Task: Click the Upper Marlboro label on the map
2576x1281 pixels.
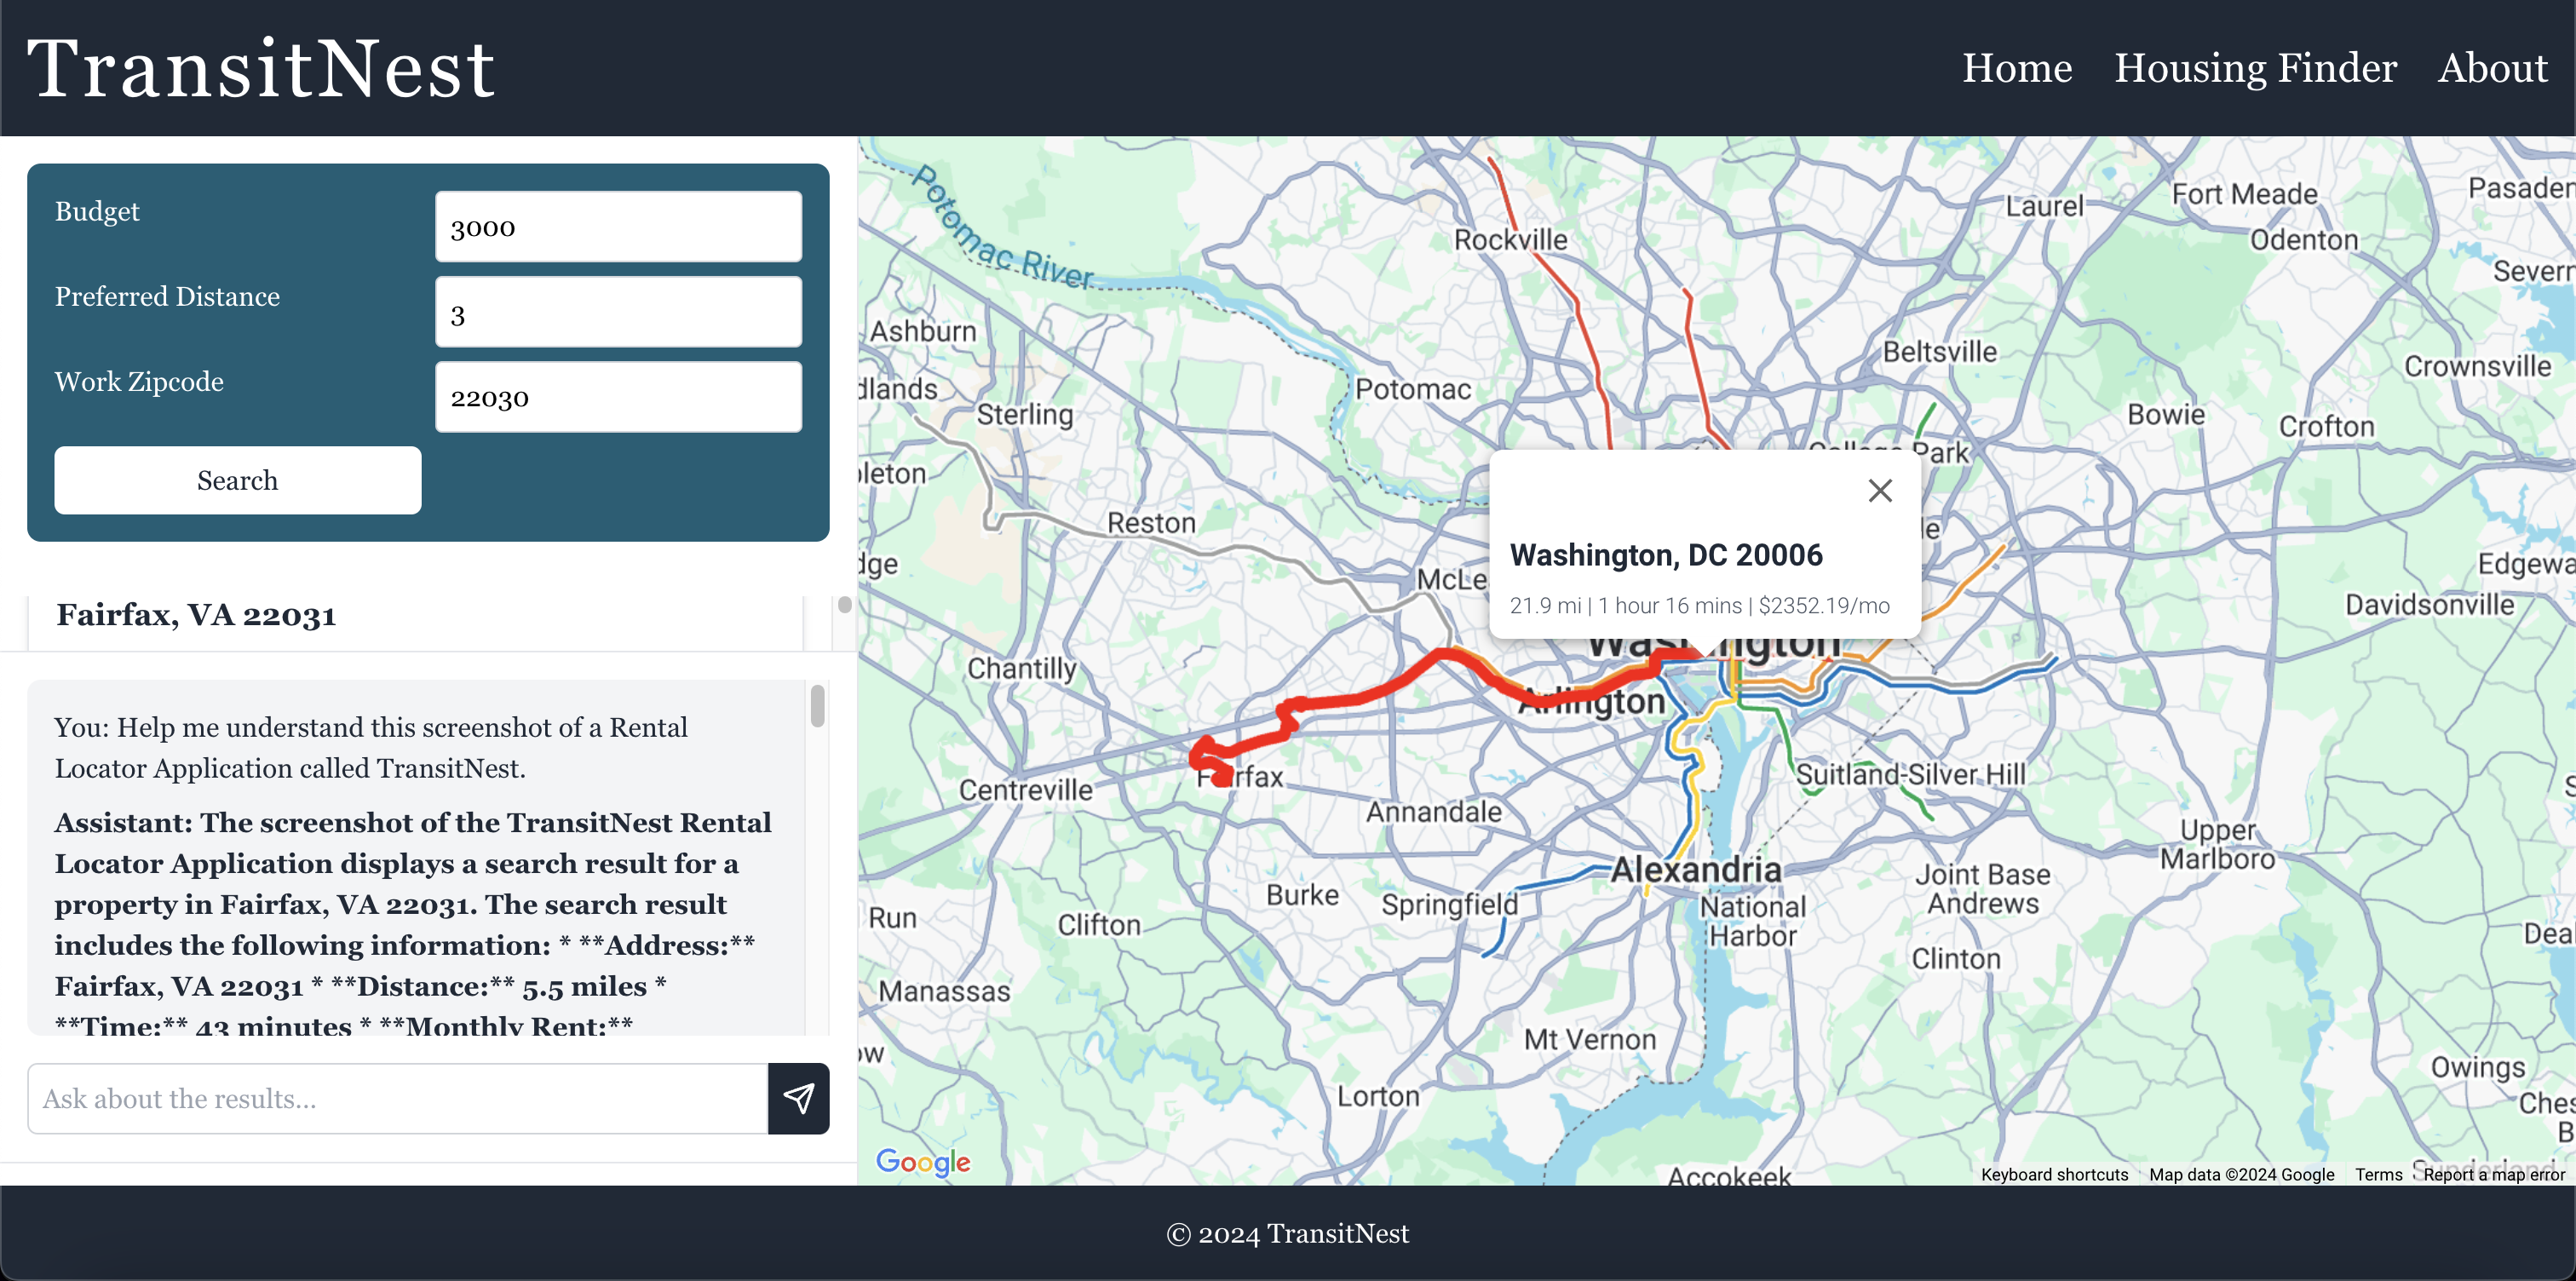Action: tap(2217, 844)
